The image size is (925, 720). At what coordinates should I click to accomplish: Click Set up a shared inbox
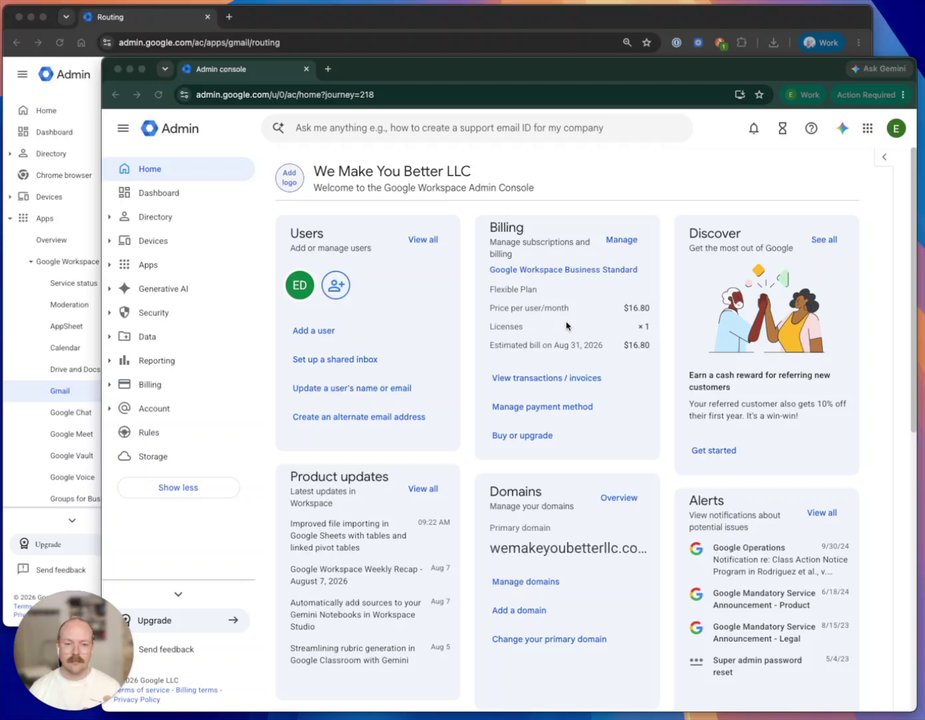[x=335, y=359]
